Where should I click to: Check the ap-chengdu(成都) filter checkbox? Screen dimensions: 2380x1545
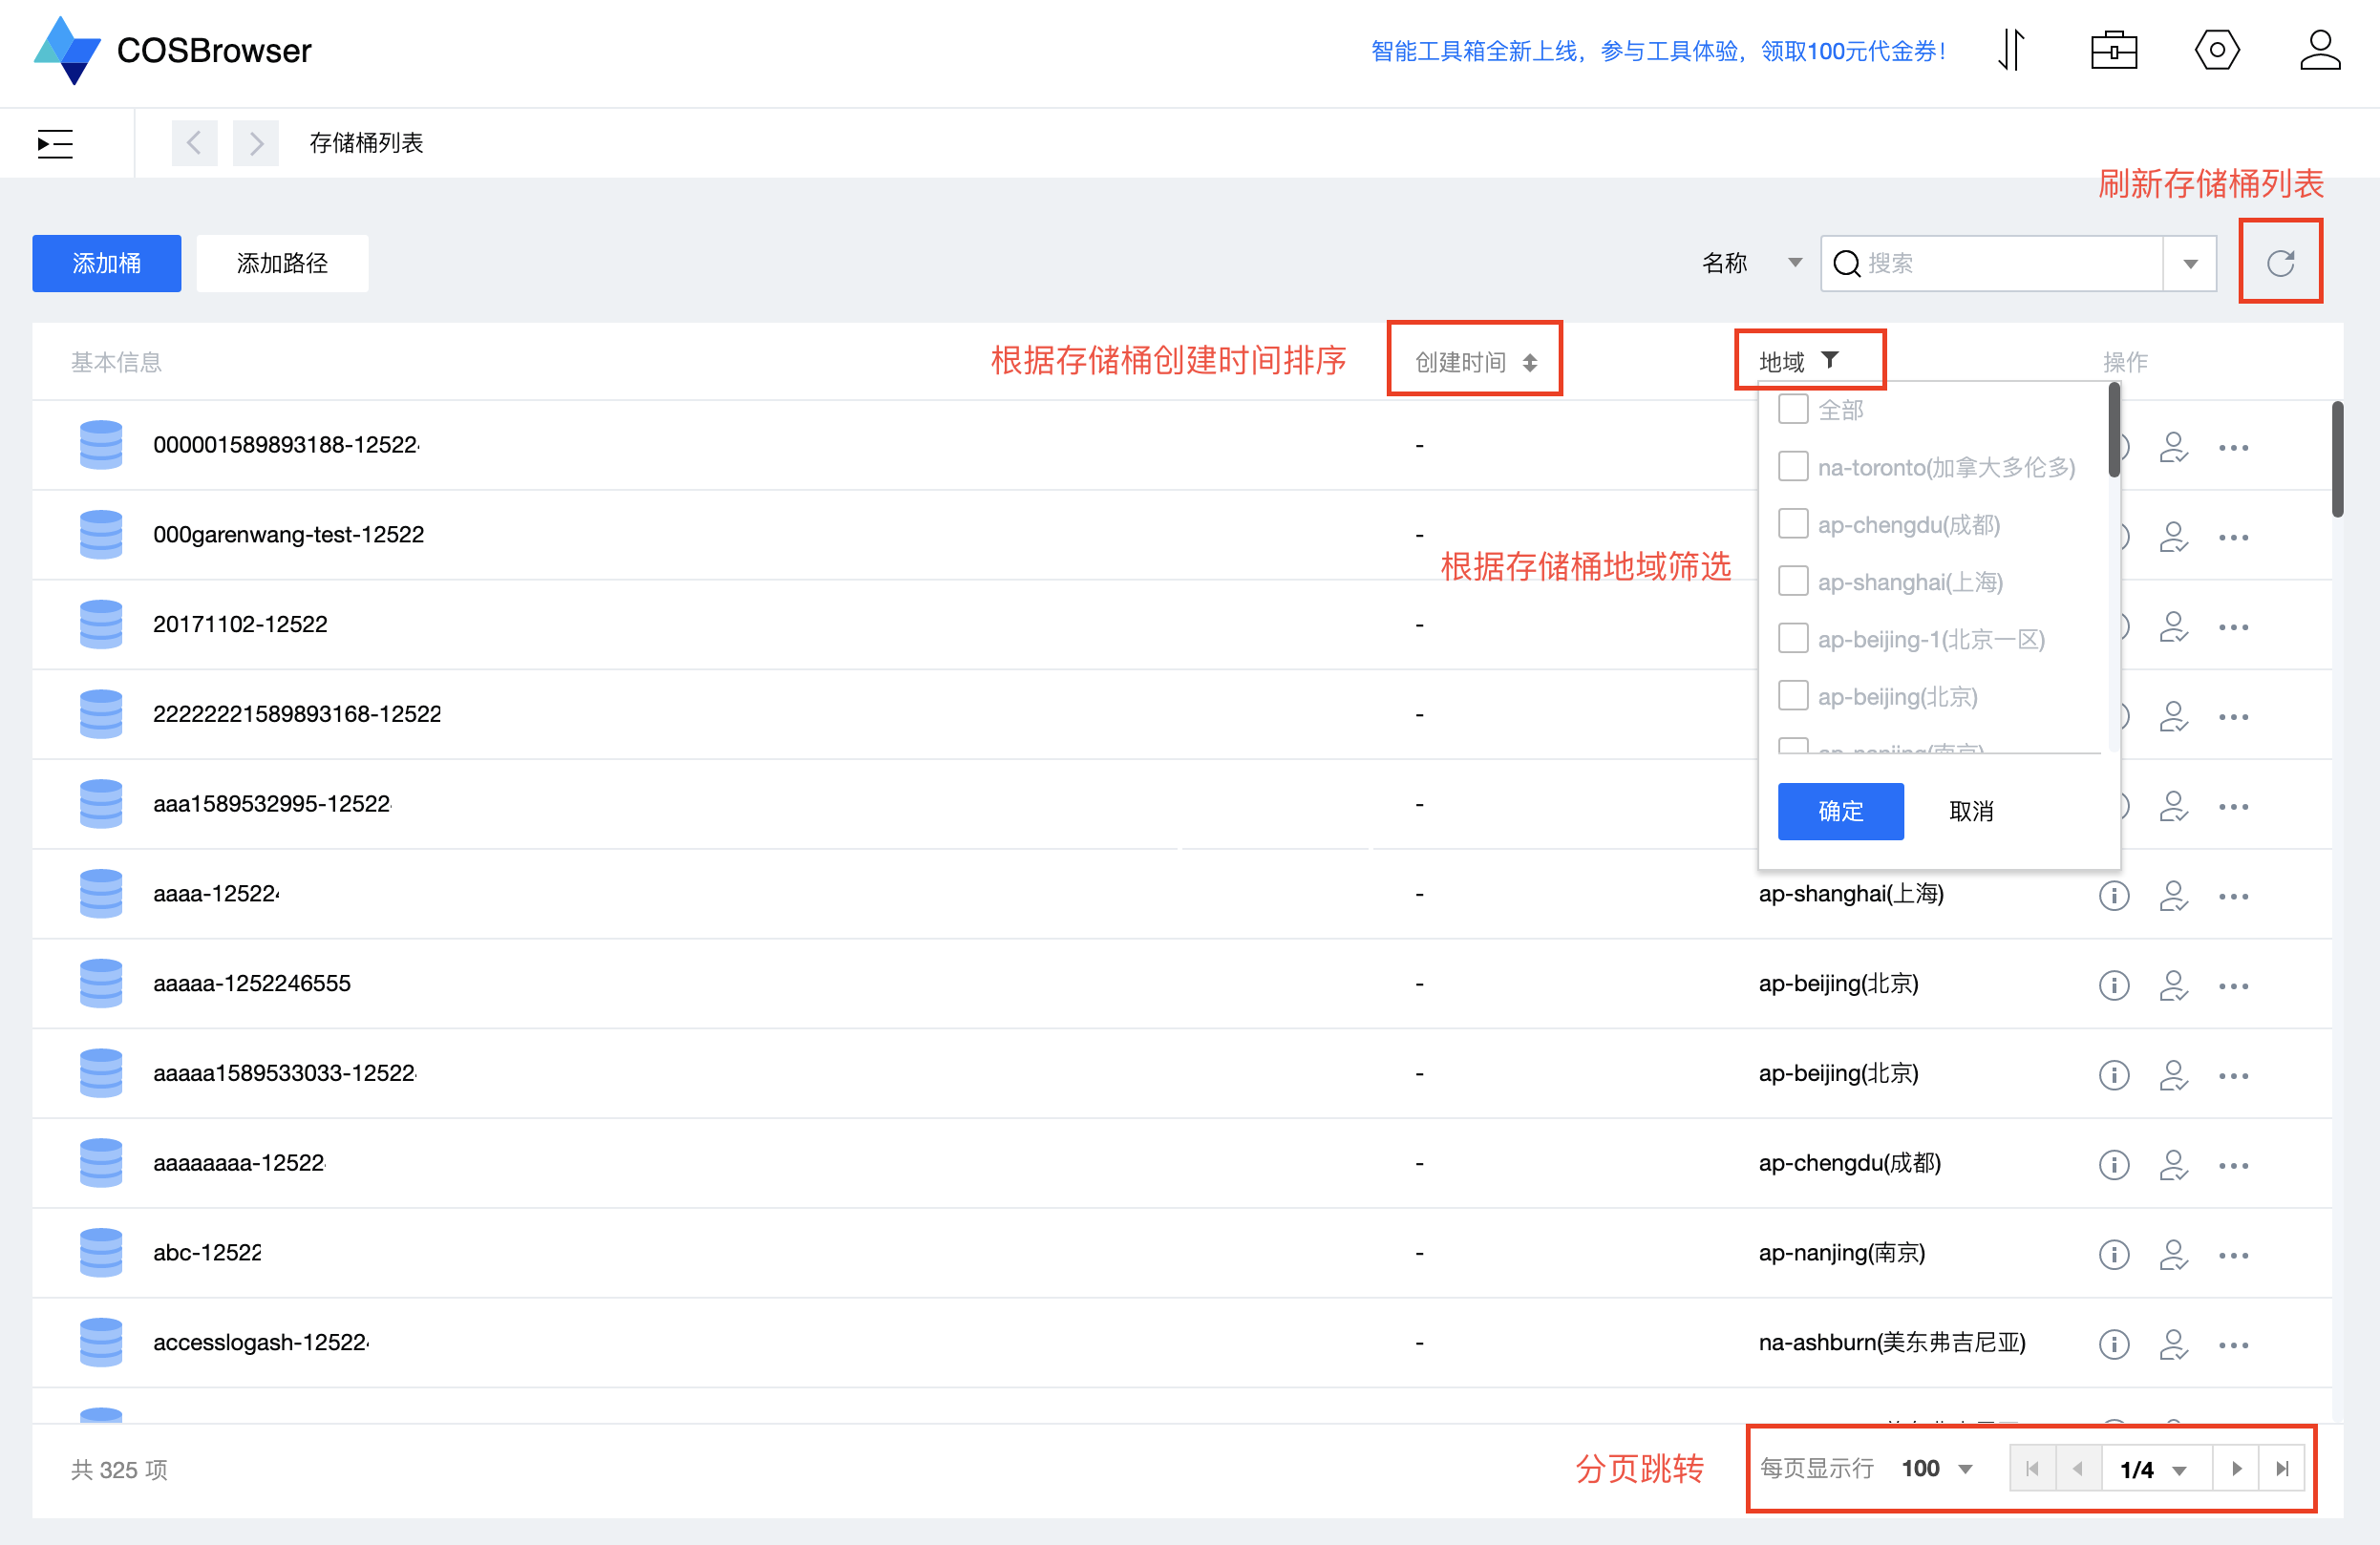(x=1792, y=524)
